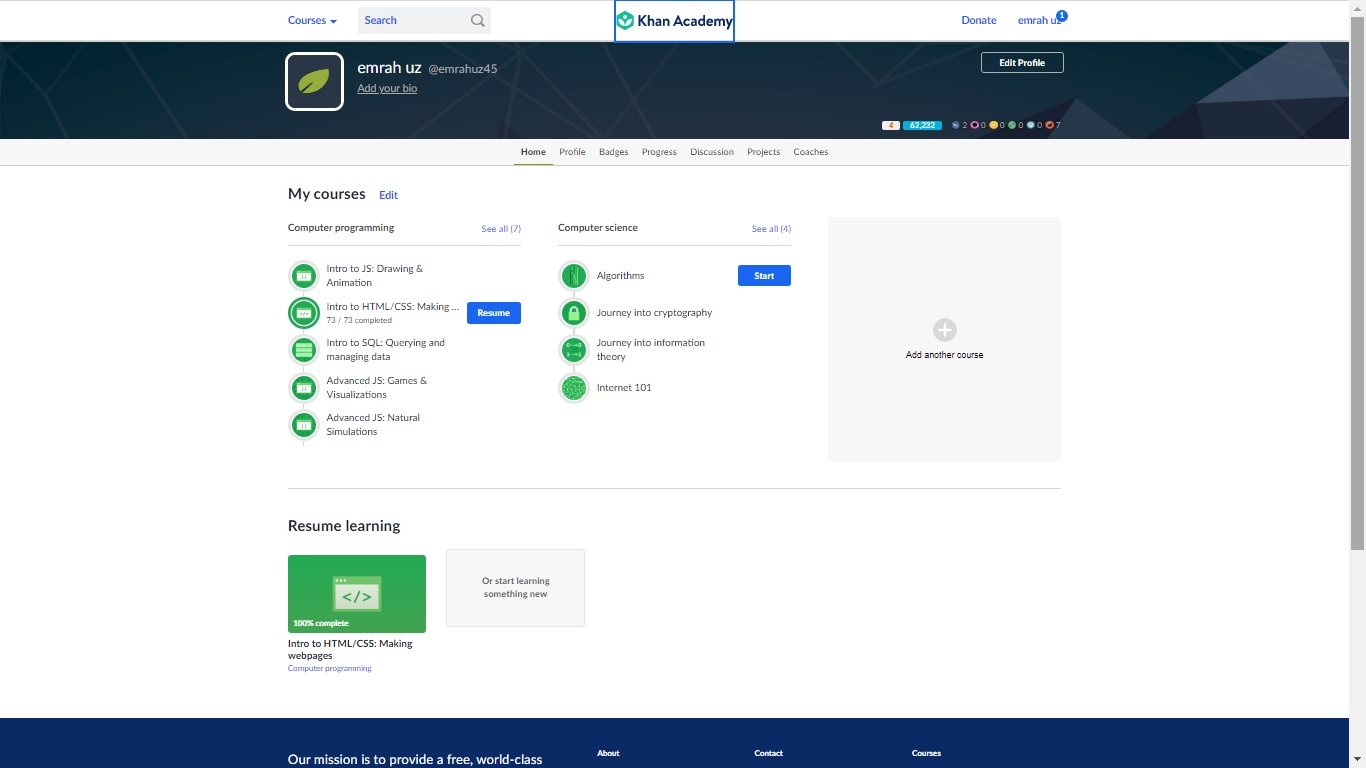Click the Algorithms course icon
This screenshot has width=1366, height=768.
[574, 275]
